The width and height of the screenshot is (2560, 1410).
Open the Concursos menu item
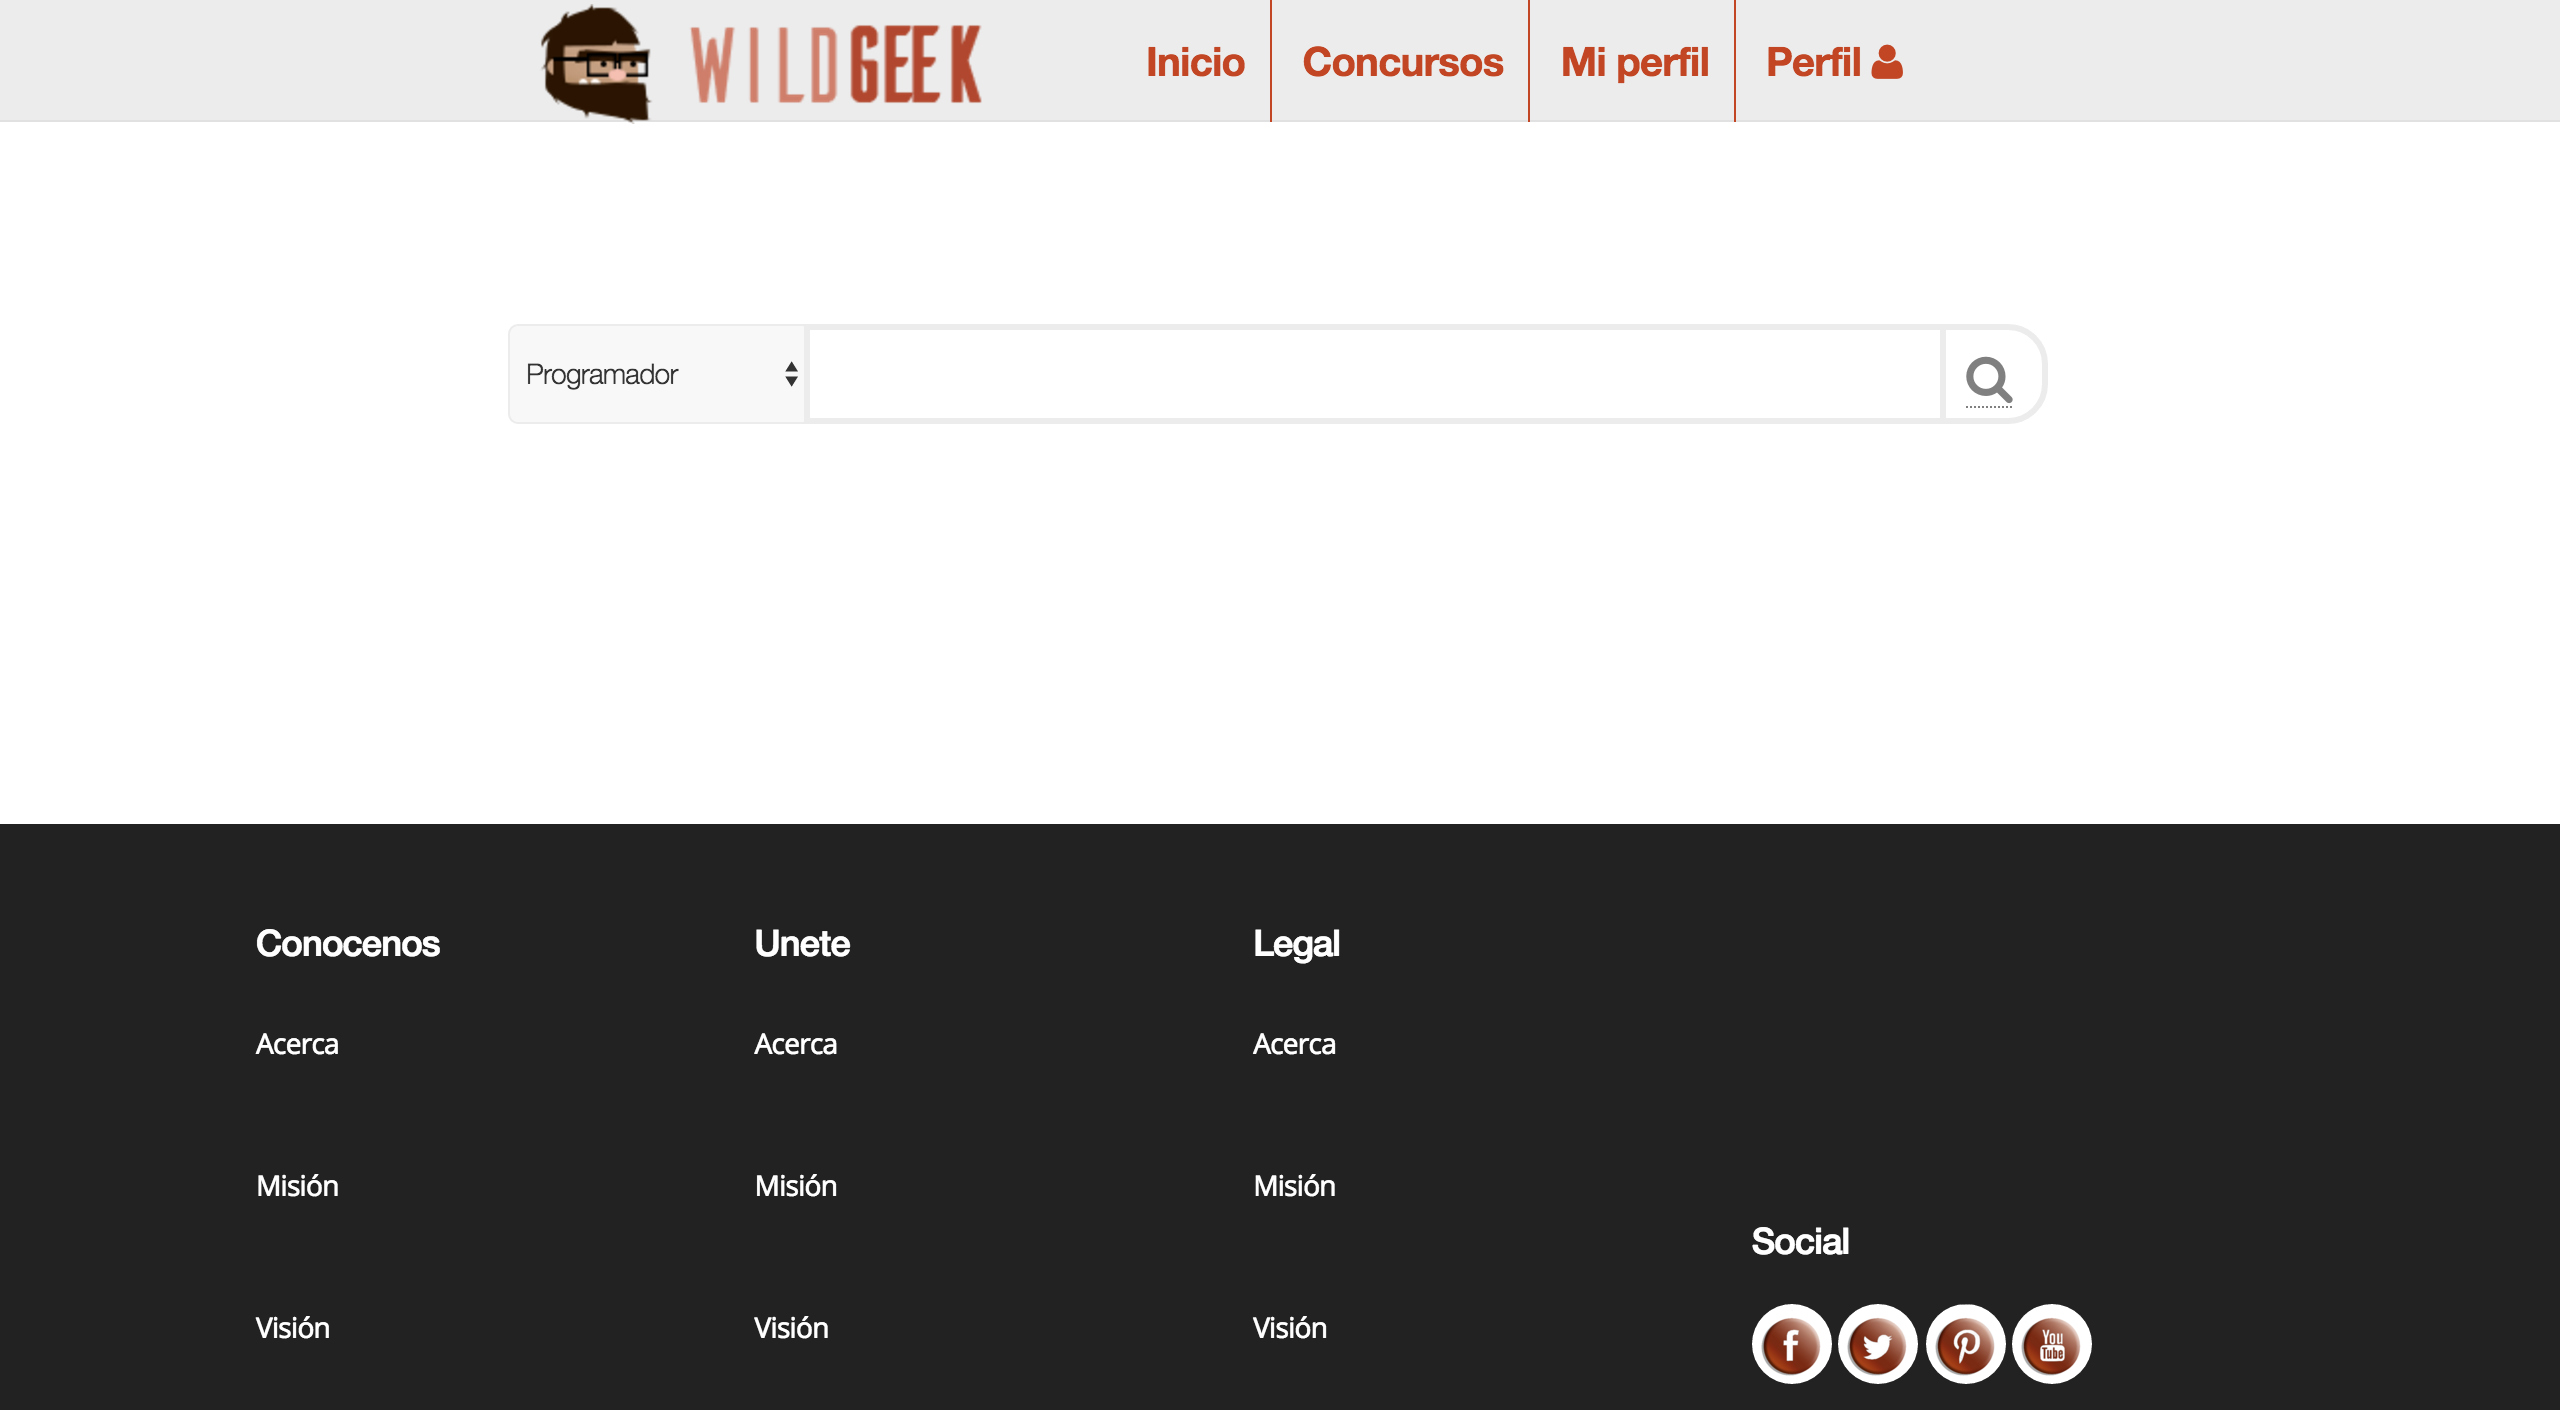[1402, 62]
